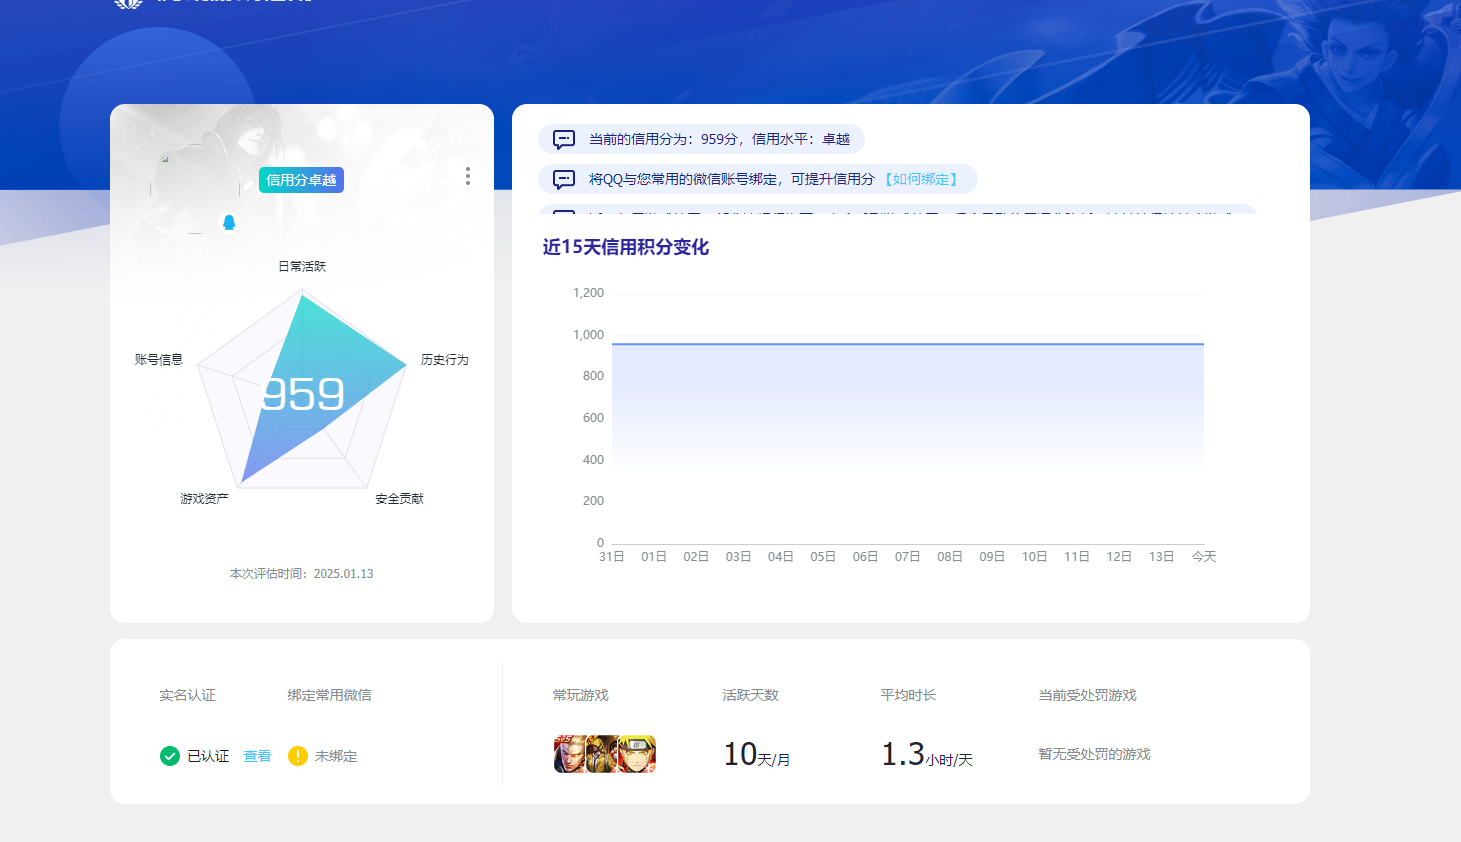
Task: Click the 1,200 value on the chart y-axis
Action: coord(588,293)
